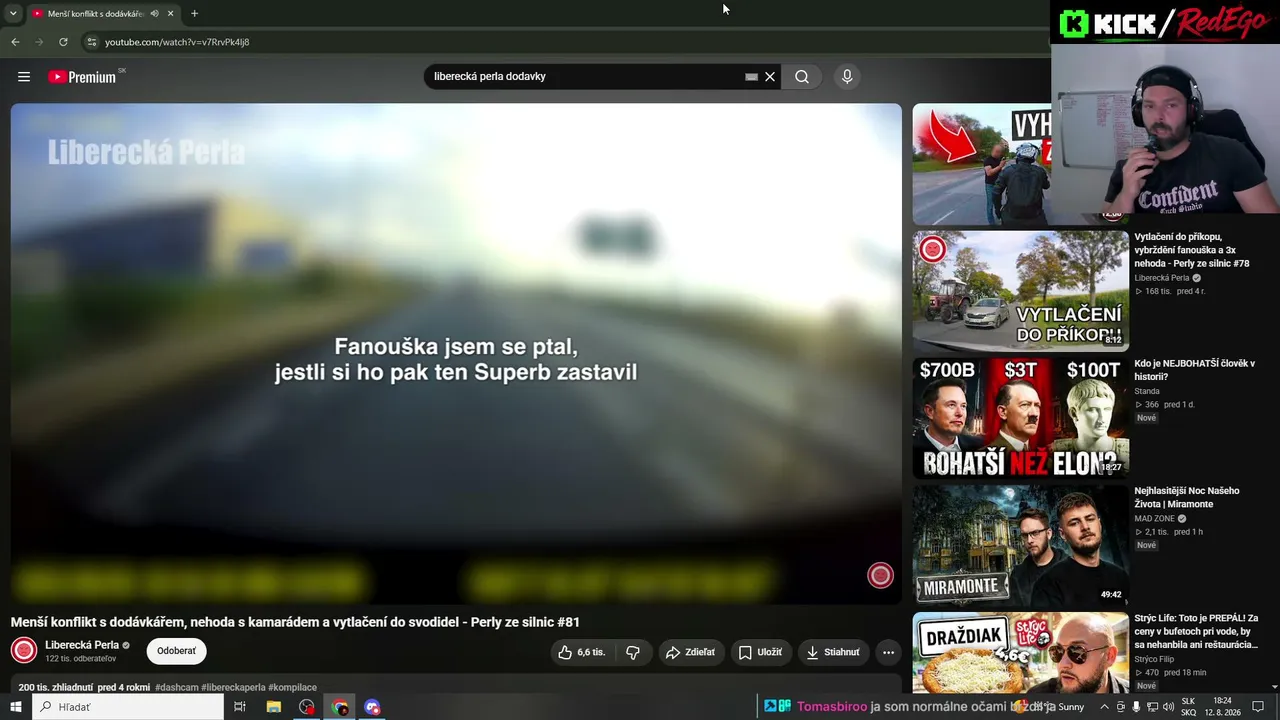Image resolution: width=1280 pixels, height=720 pixels.
Task: Reload the YouTube page
Action: pyautogui.click(x=63, y=42)
